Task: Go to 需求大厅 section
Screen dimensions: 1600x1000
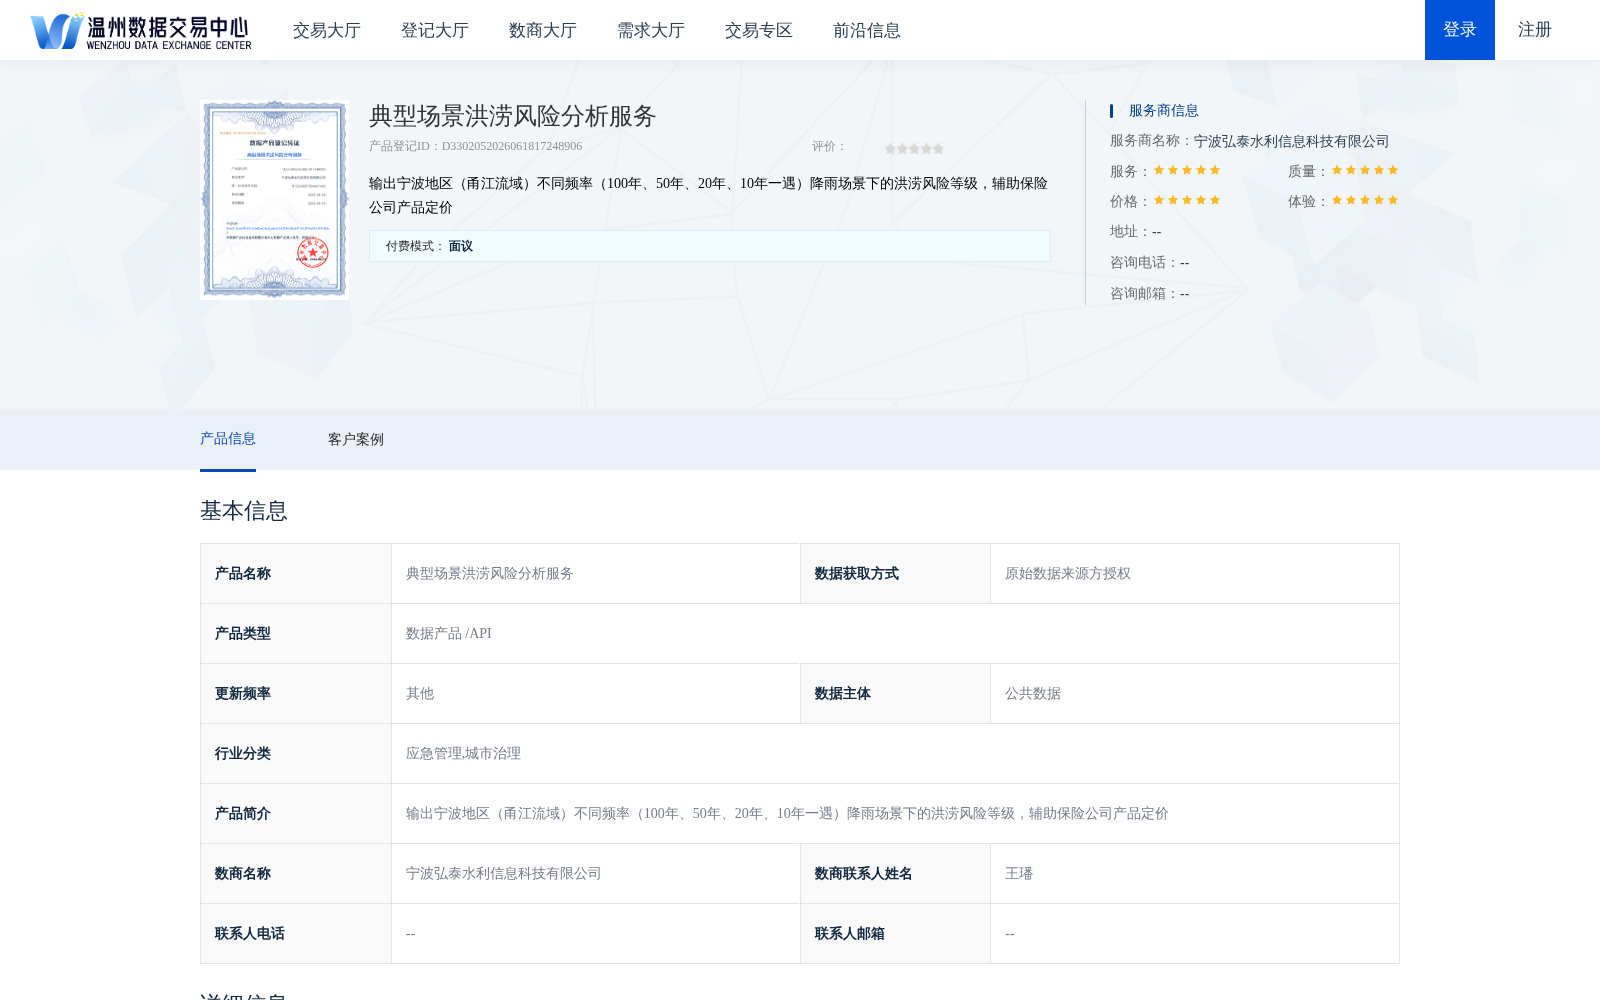Action: (651, 31)
